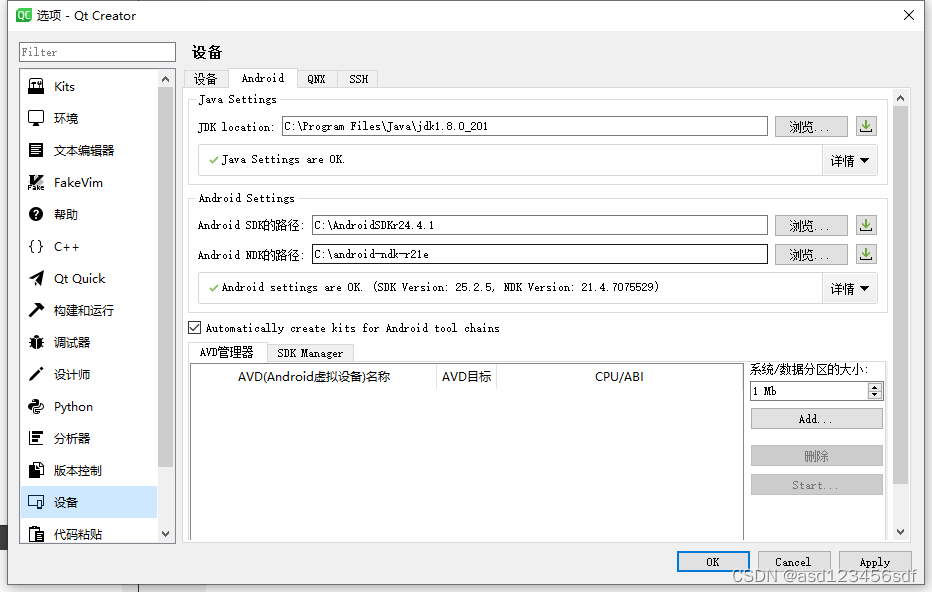Screen dimensions: 932x592
Task: Select the 设备 devices icon
Action: click(x=36, y=502)
